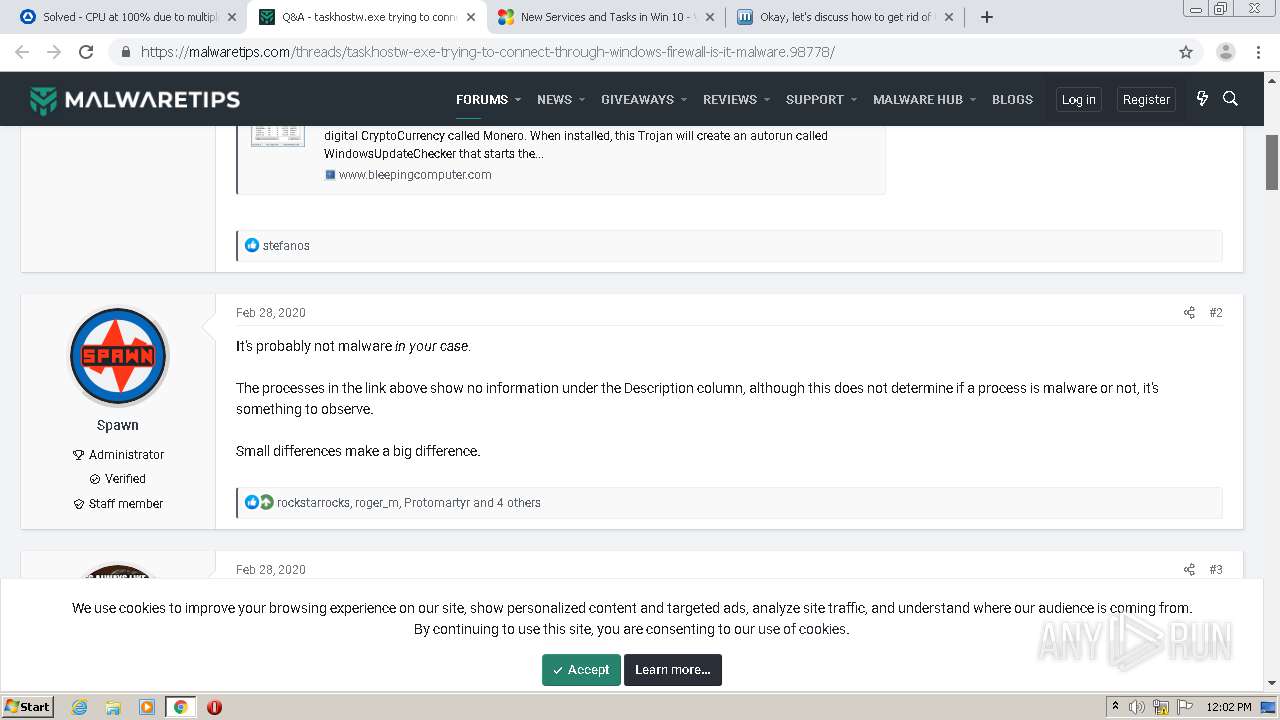Open the Windows Start menu
The height and width of the screenshot is (720, 1280).
pos(28,707)
